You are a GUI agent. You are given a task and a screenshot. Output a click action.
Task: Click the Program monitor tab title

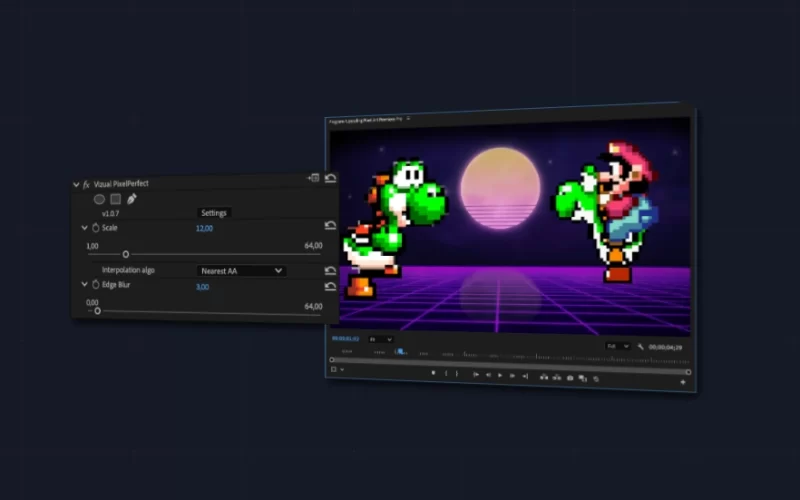pyautogui.click(x=365, y=120)
